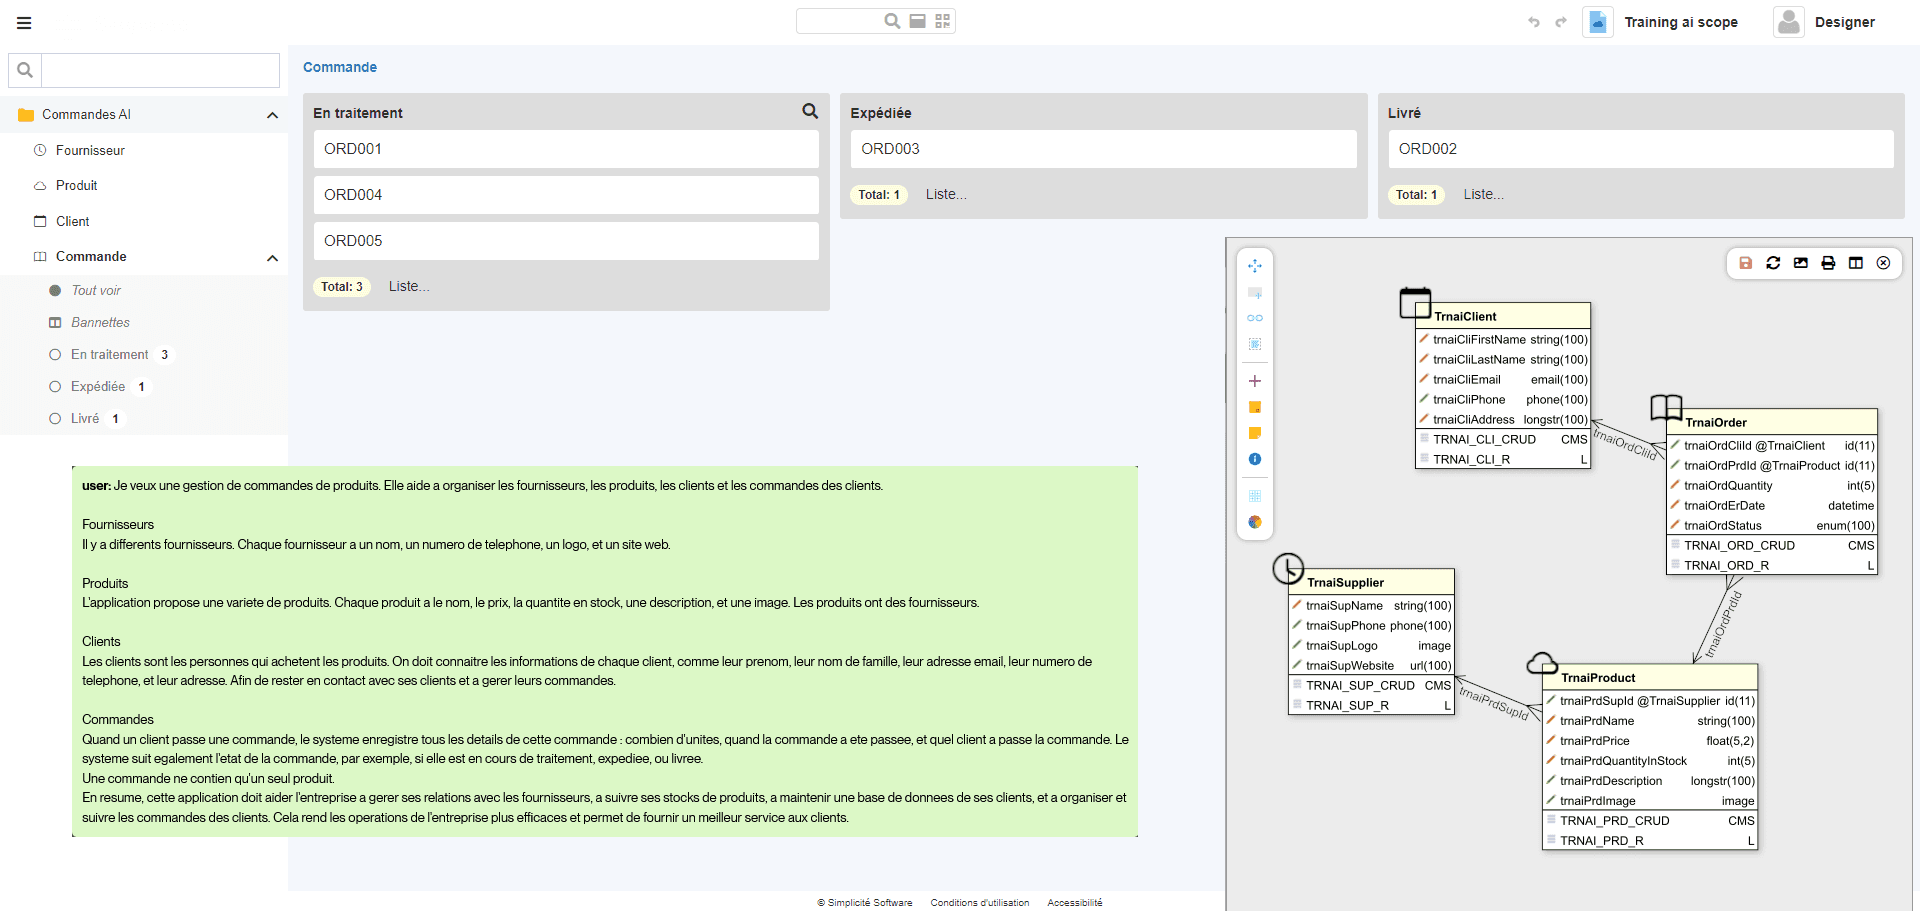Click the top global search magnifier
The image size is (1920, 911).
(x=892, y=21)
